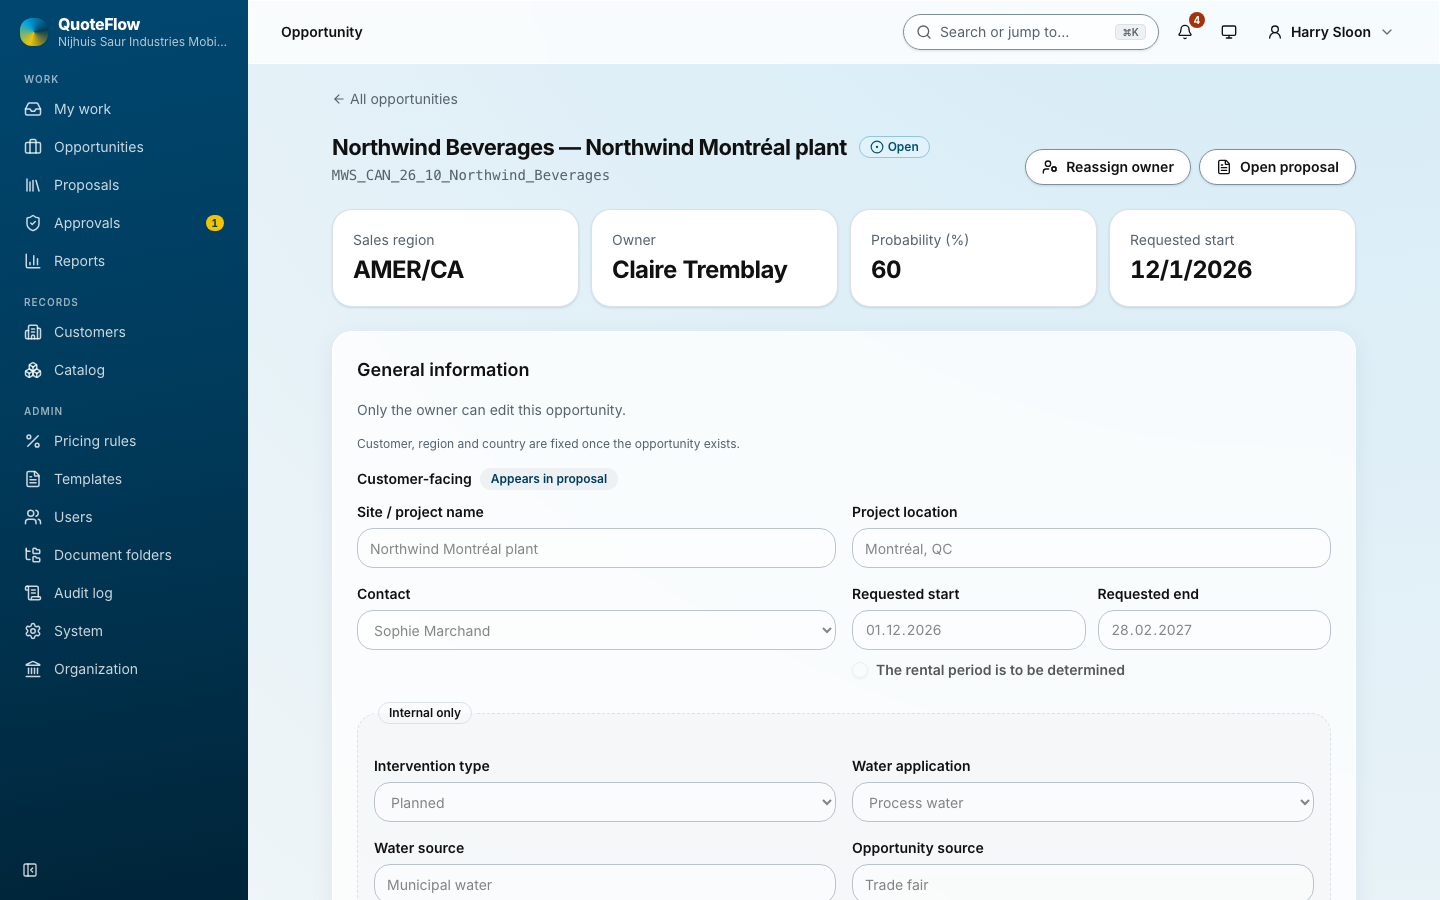The width and height of the screenshot is (1440, 900).
Task: Click the Requested start date field
Action: point(969,630)
